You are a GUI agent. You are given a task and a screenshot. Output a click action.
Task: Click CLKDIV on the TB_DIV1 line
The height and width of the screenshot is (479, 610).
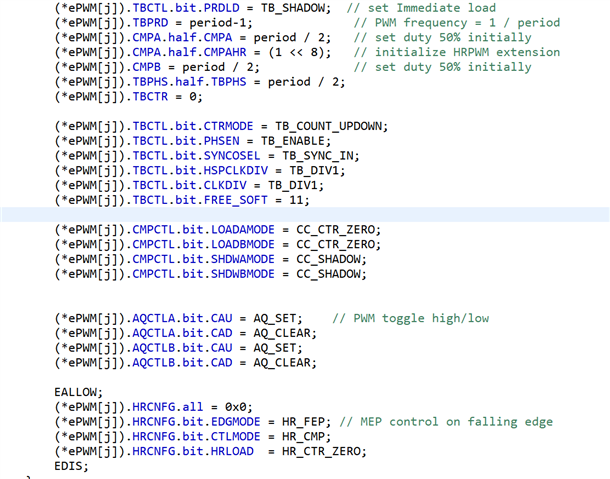point(225,186)
